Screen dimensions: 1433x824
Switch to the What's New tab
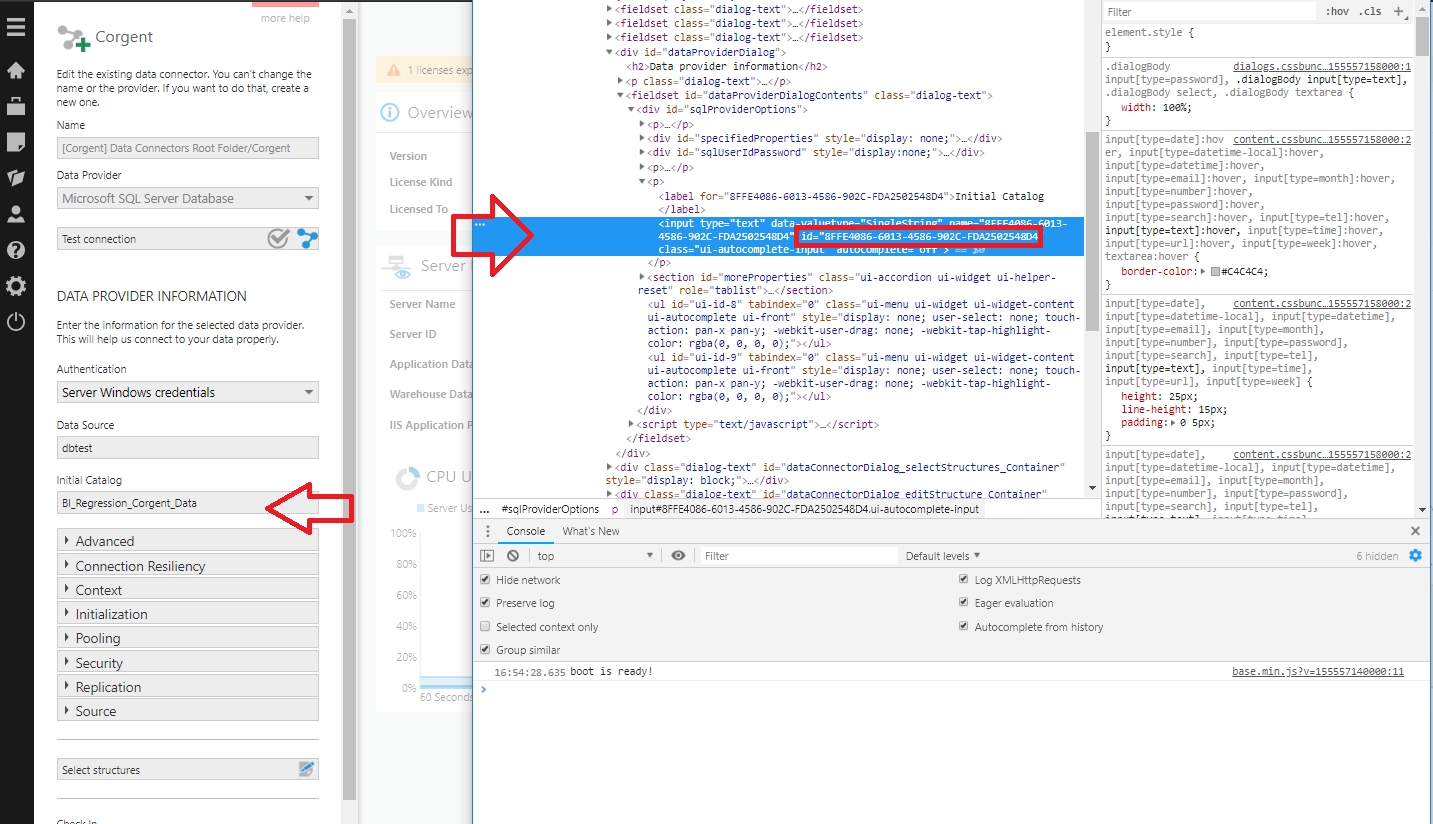pyautogui.click(x=591, y=531)
